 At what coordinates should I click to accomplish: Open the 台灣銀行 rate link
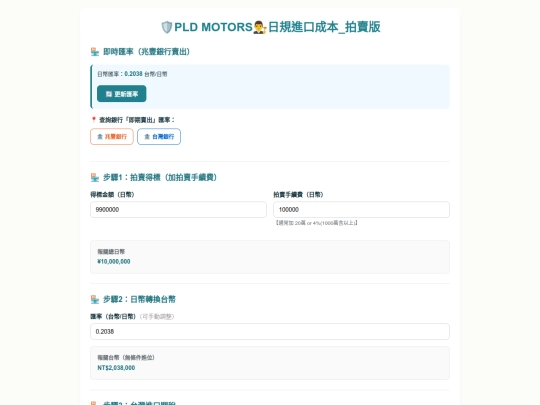[x=159, y=137]
